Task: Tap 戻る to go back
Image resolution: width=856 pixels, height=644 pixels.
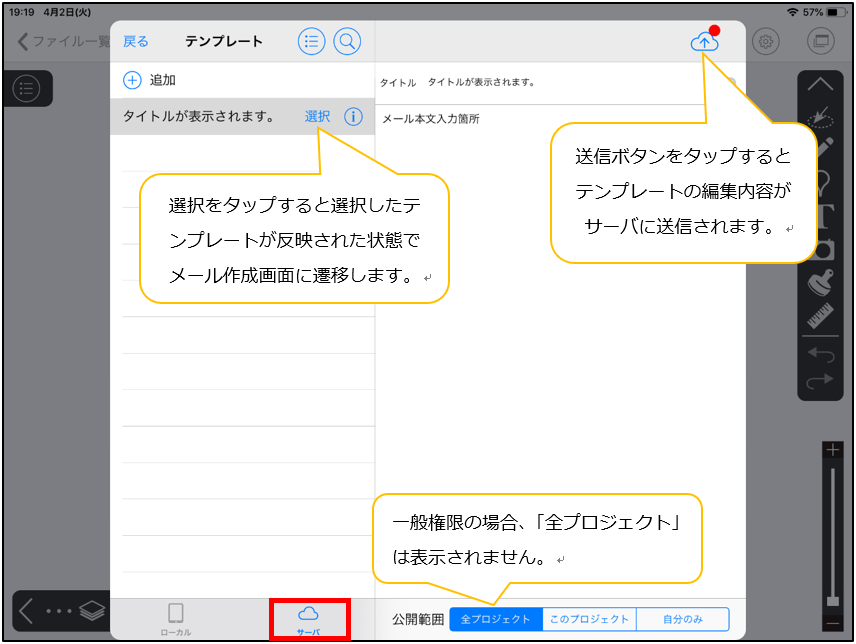Action: pos(136,42)
